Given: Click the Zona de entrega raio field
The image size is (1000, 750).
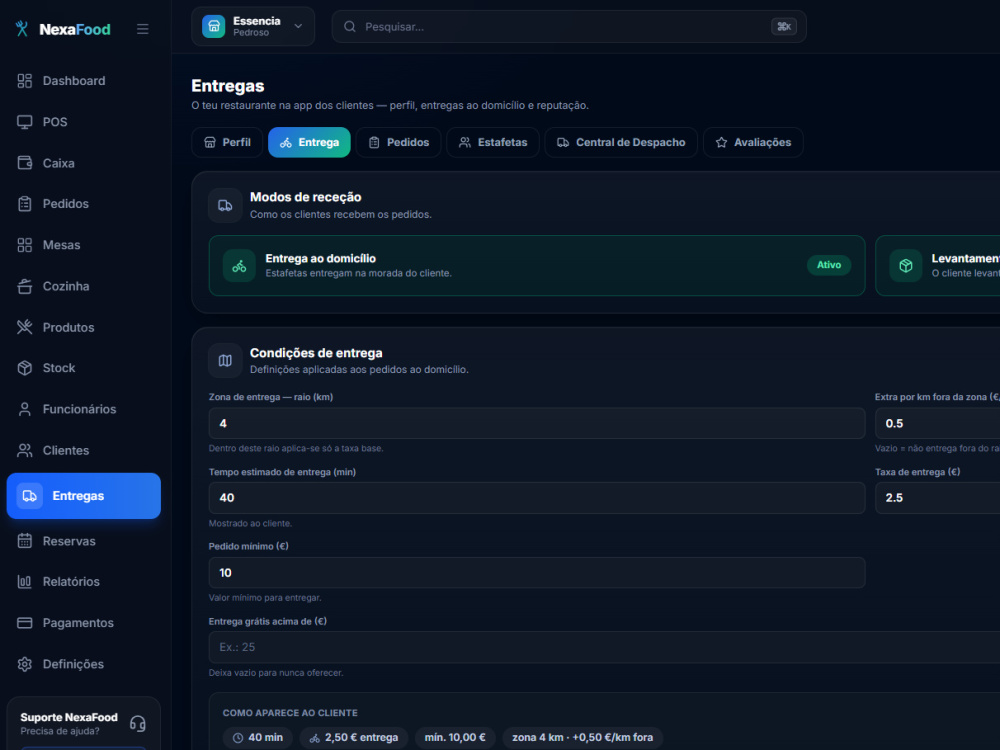Looking at the screenshot, I should (x=537, y=423).
